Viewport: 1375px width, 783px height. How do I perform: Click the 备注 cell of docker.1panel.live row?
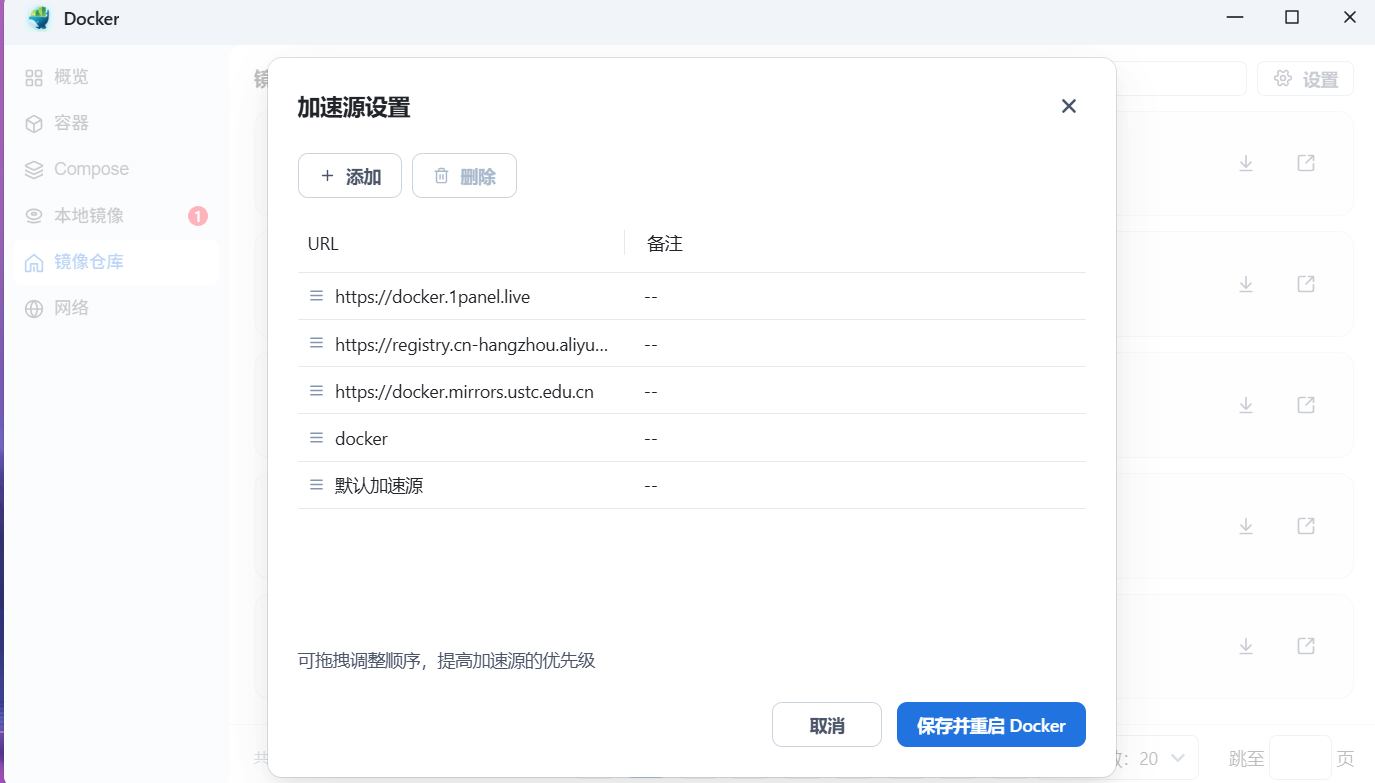click(651, 297)
